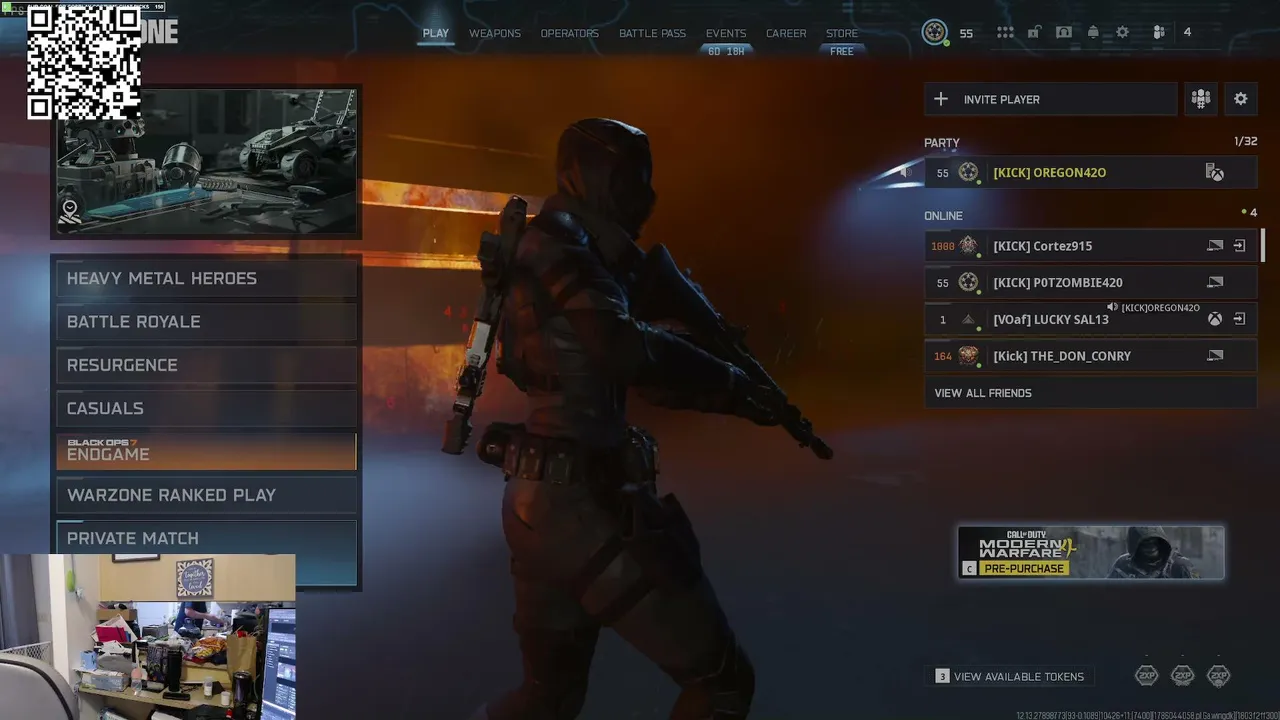Image resolution: width=1280 pixels, height=720 pixels.
Task: Open the social friends icon beside 4
Action: pos(1159,32)
